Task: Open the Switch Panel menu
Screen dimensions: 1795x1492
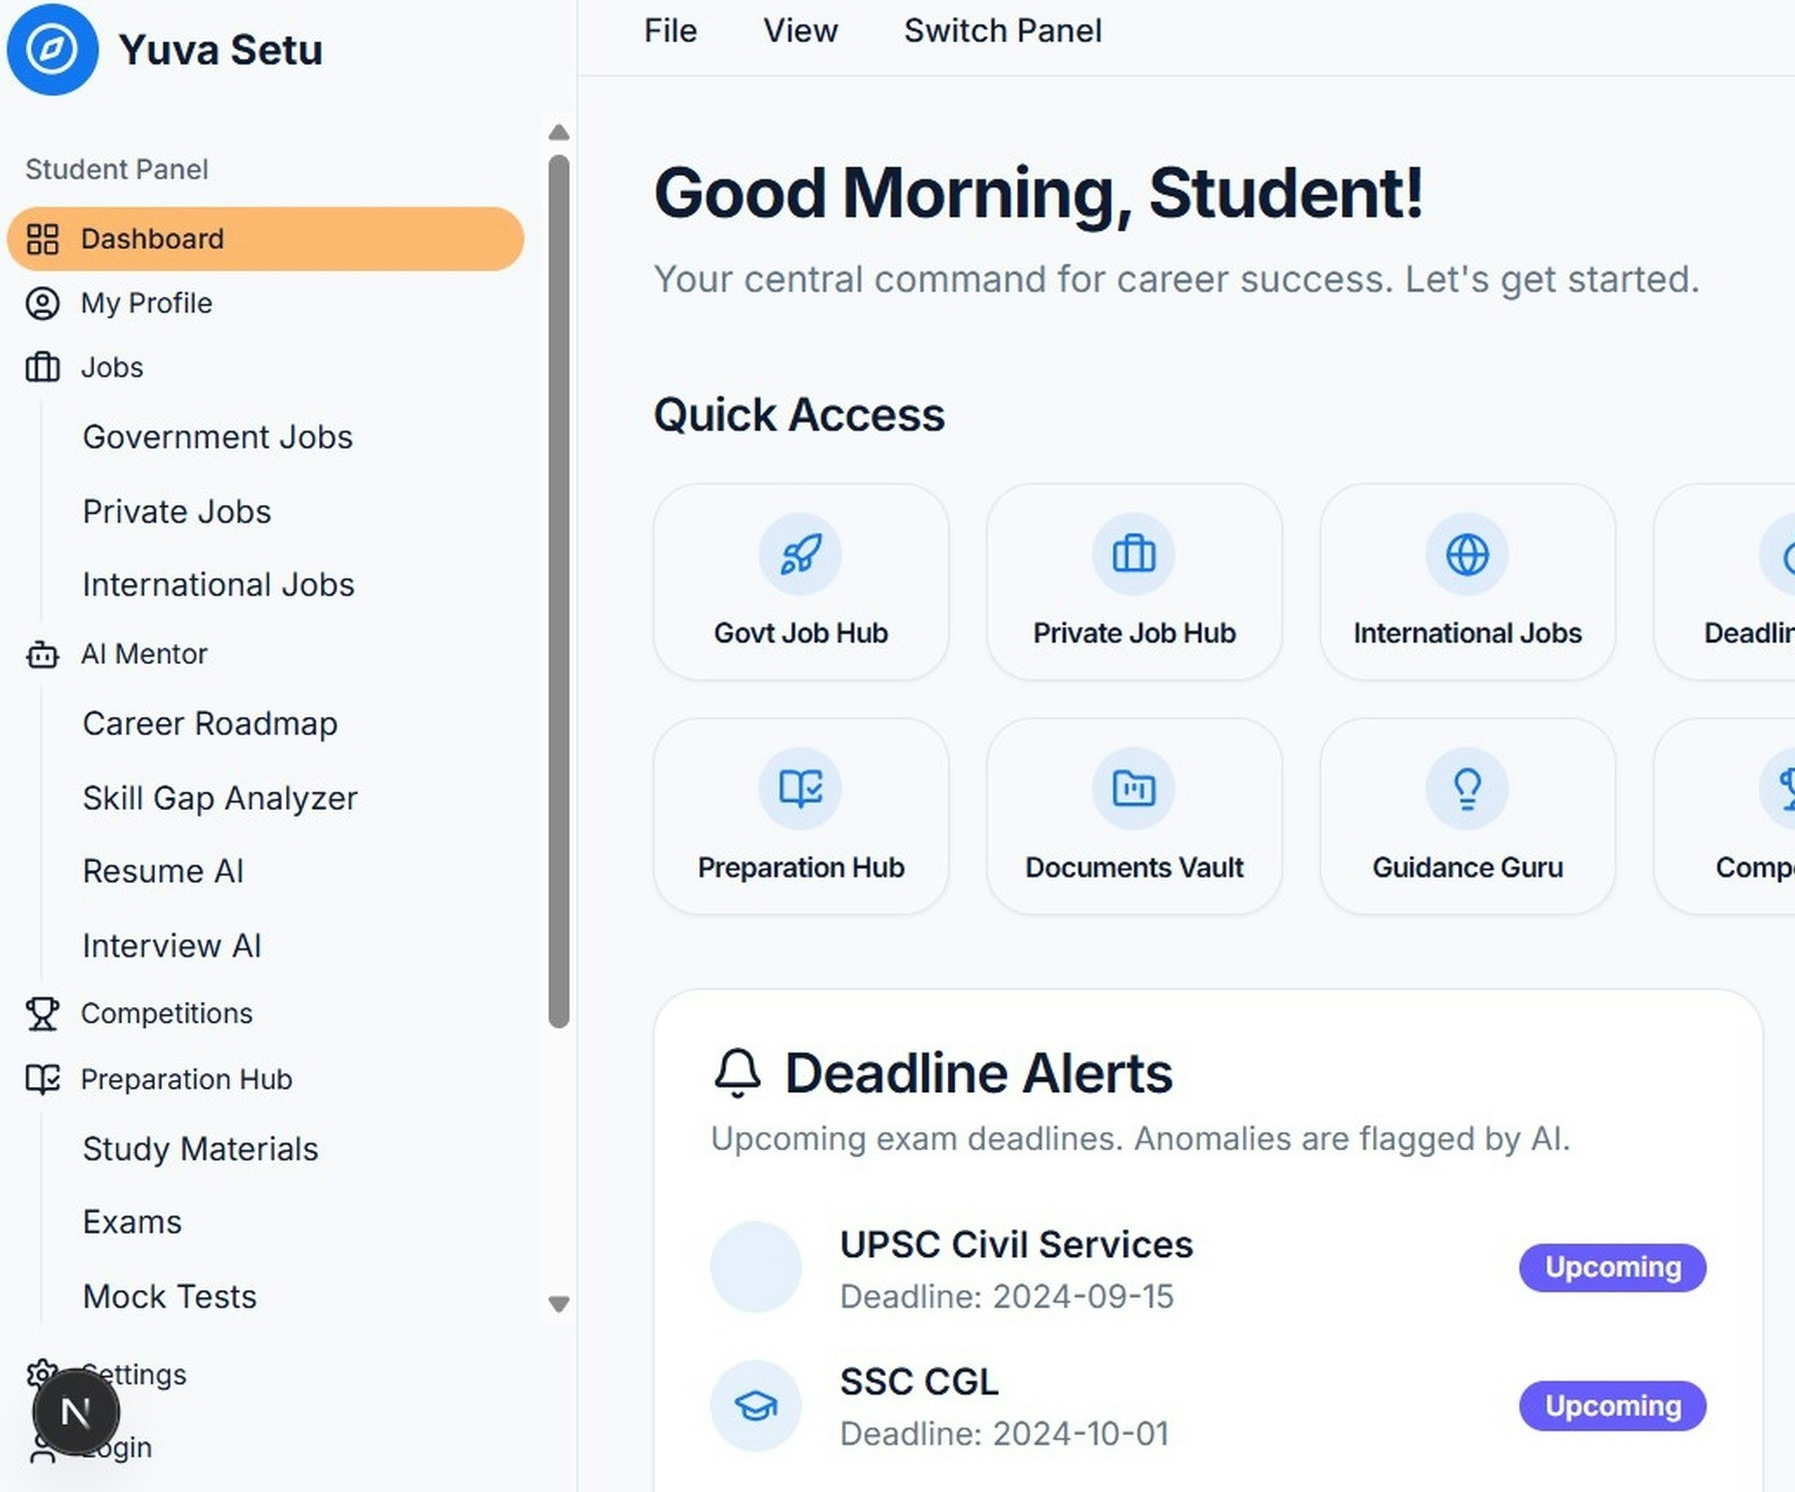Action: click(x=1002, y=30)
